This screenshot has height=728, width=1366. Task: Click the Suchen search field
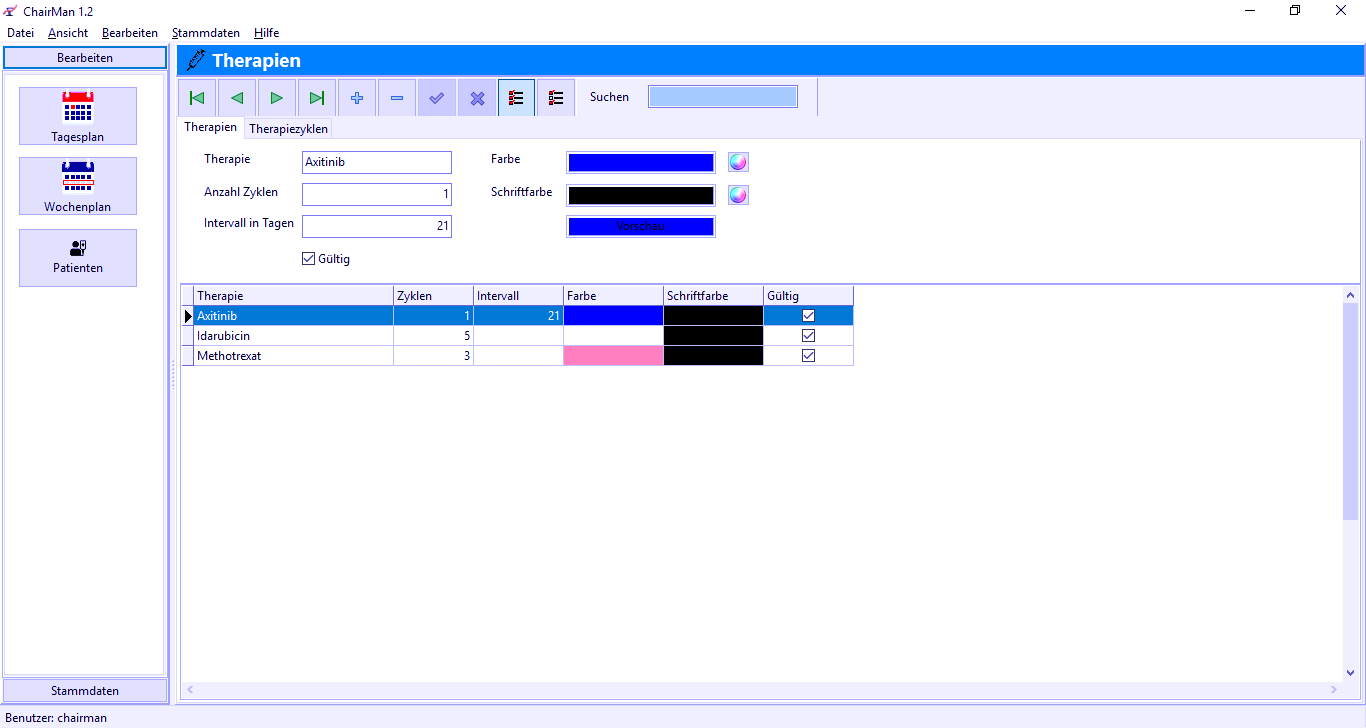coord(722,97)
